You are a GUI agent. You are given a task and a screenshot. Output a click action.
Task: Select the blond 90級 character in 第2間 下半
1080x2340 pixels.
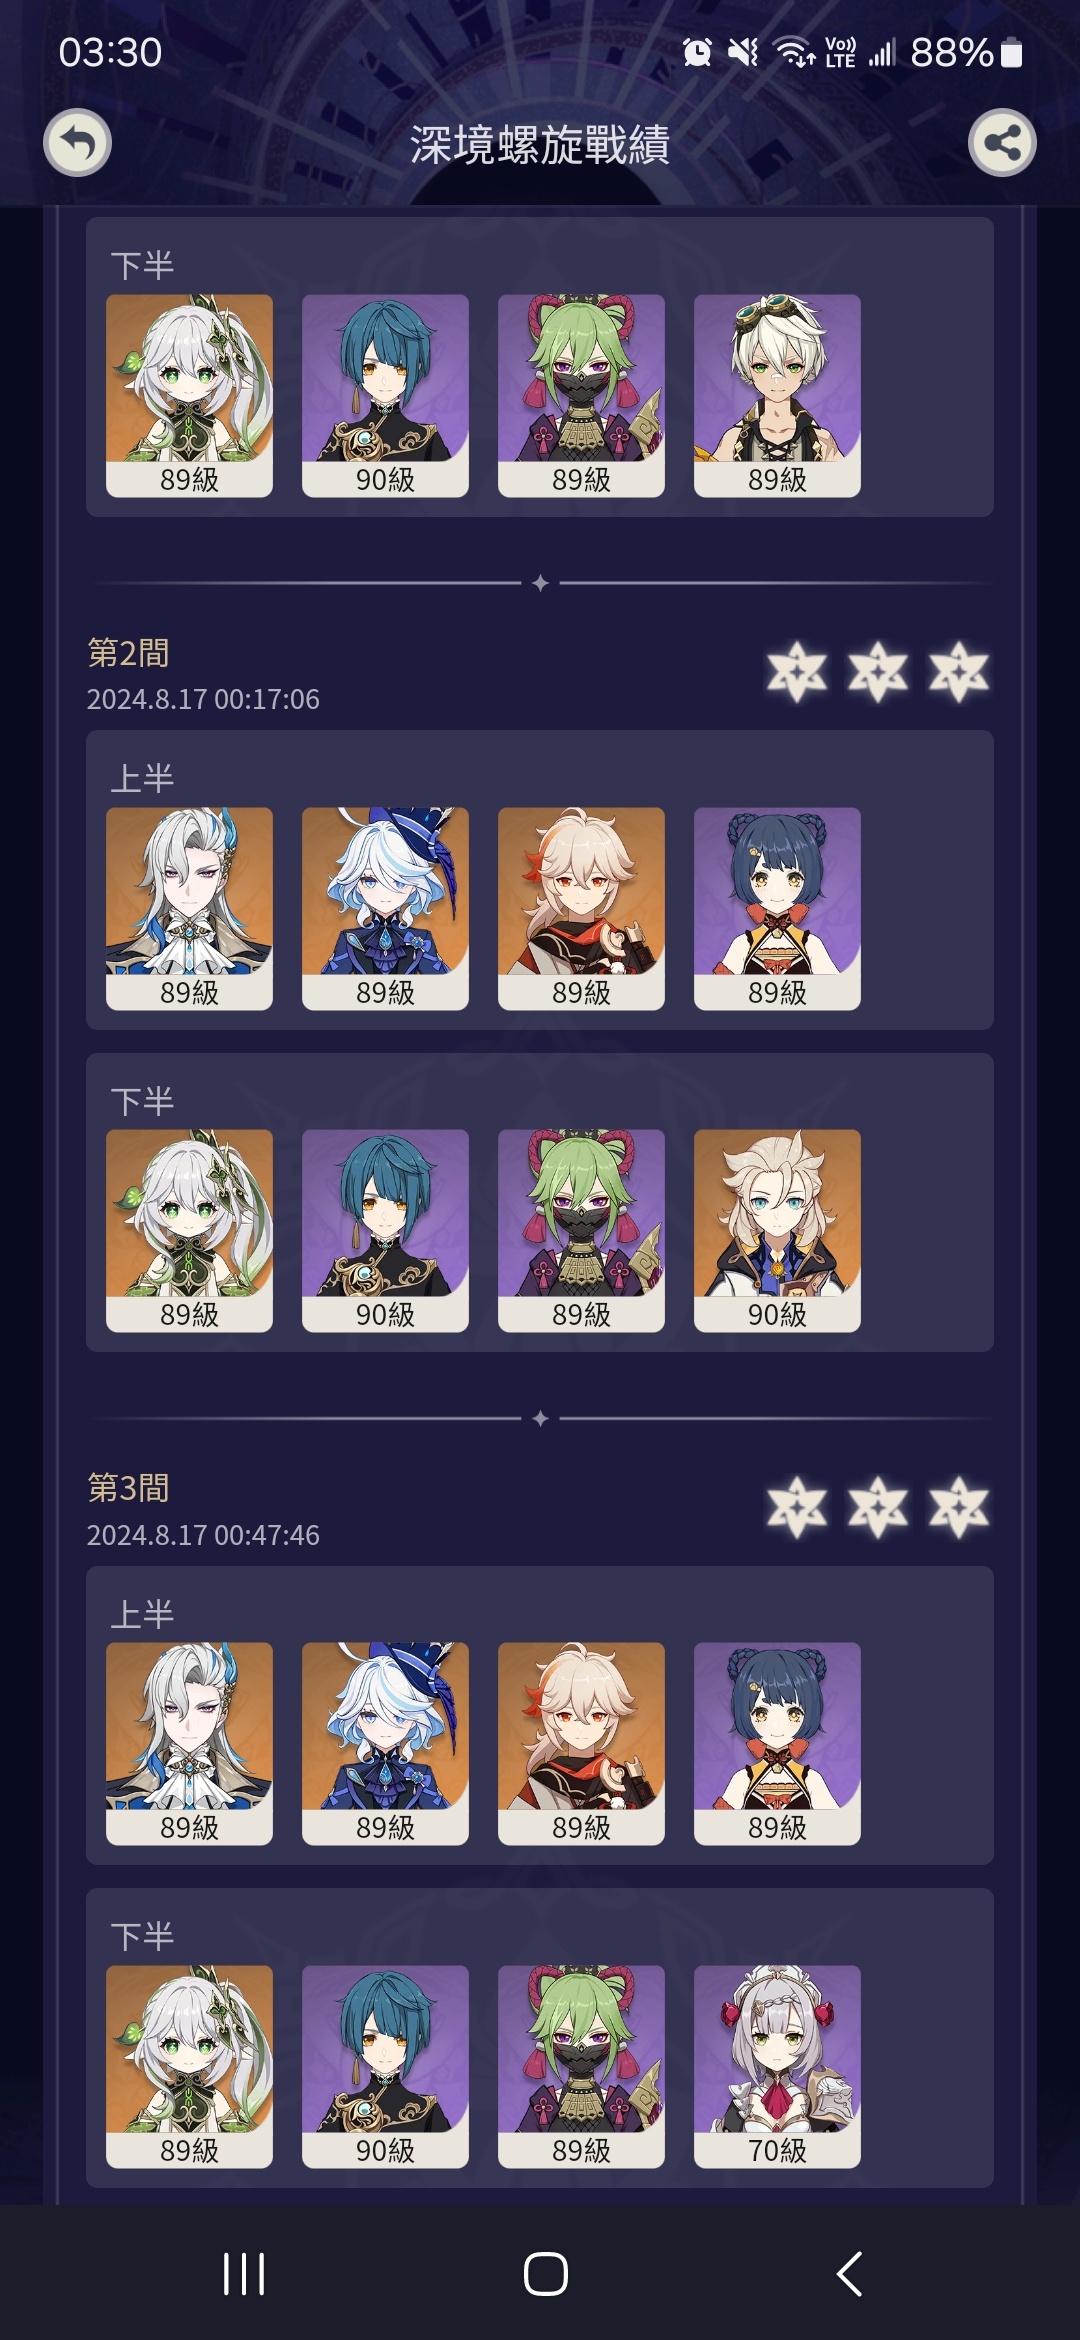pos(777,1230)
